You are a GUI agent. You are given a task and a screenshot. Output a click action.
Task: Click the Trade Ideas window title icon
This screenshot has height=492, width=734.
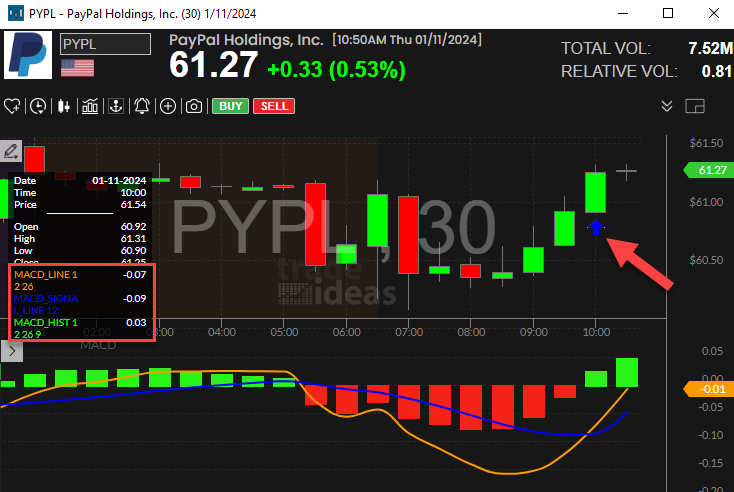(x=16, y=13)
